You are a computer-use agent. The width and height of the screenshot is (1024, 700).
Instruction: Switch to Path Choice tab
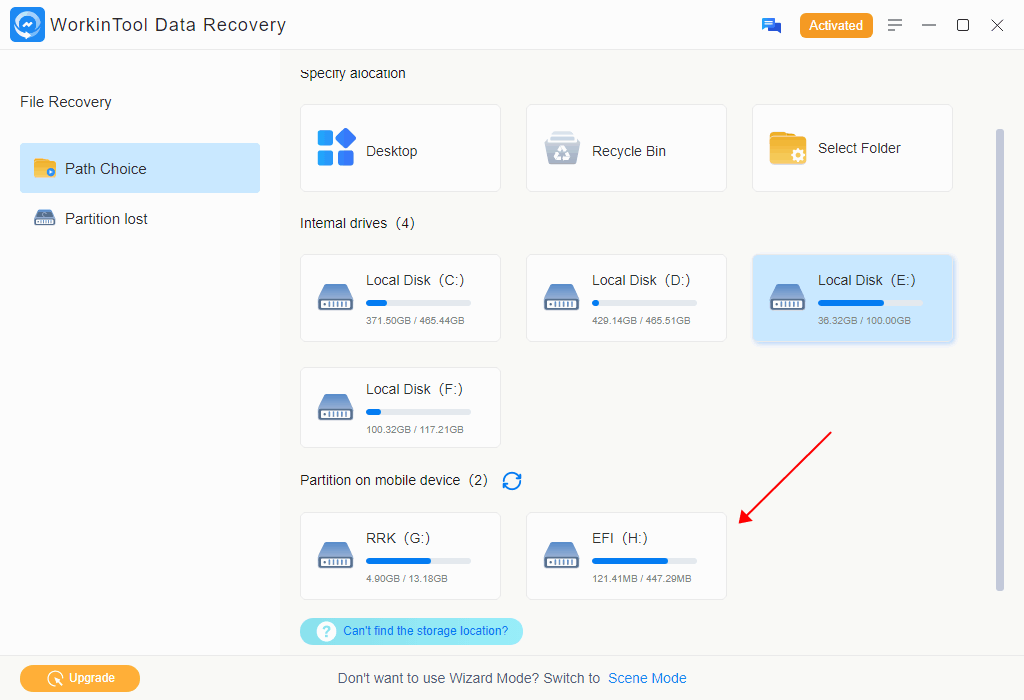pyautogui.click(x=140, y=168)
